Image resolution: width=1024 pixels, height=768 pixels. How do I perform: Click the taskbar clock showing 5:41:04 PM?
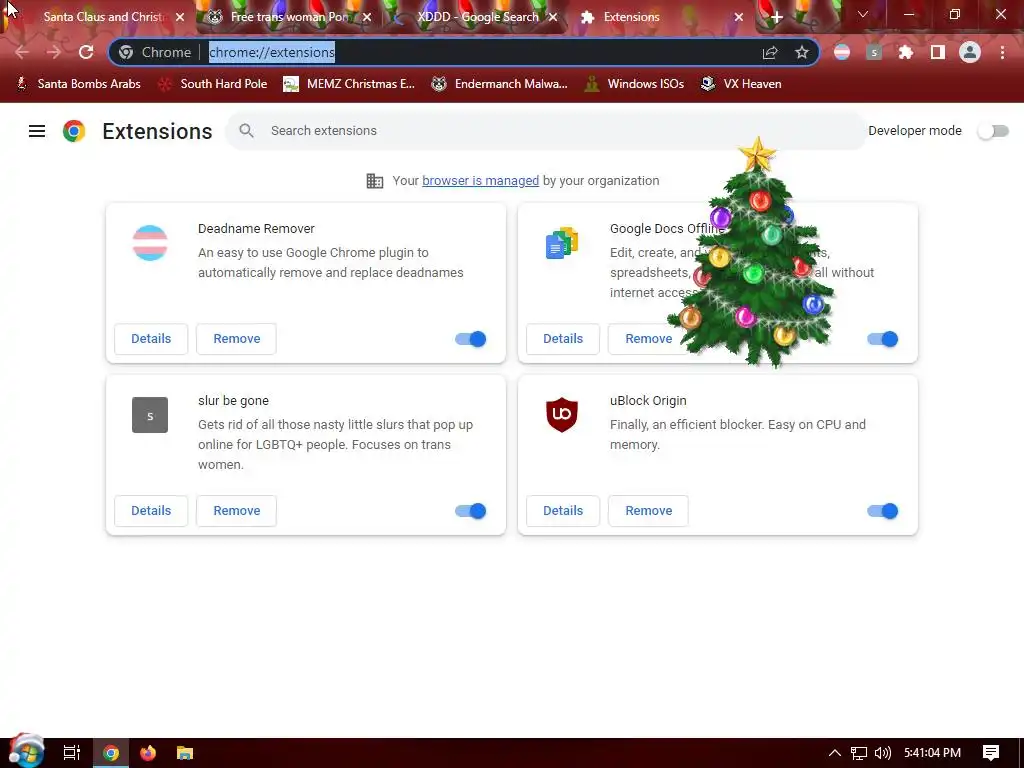(932, 753)
